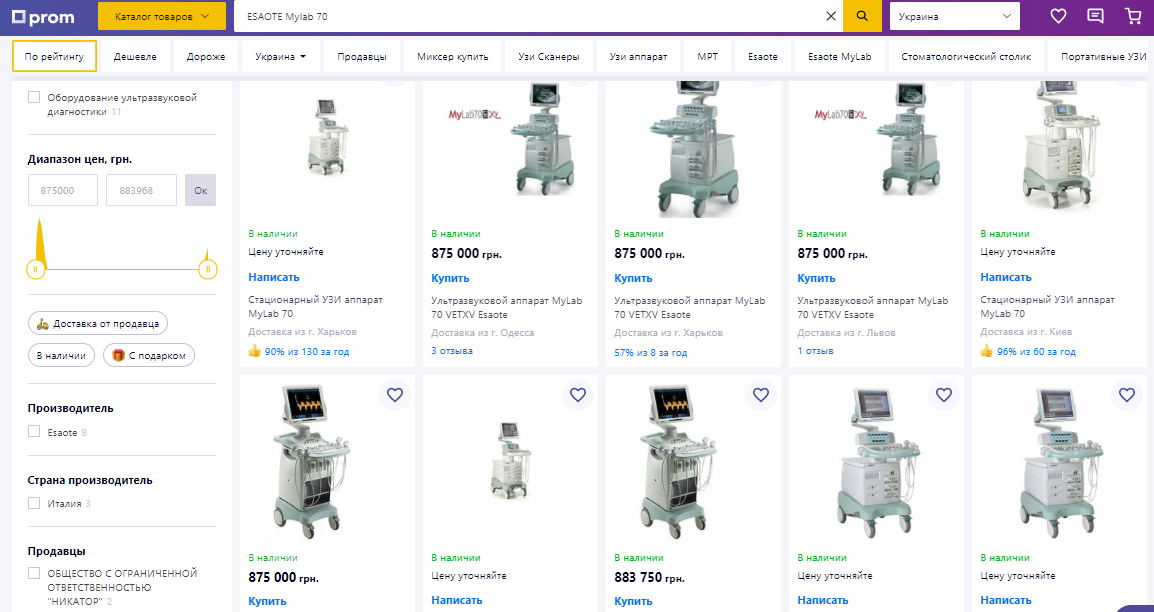Click 'Купить' for the Львов listing

pyautogui.click(x=816, y=278)
